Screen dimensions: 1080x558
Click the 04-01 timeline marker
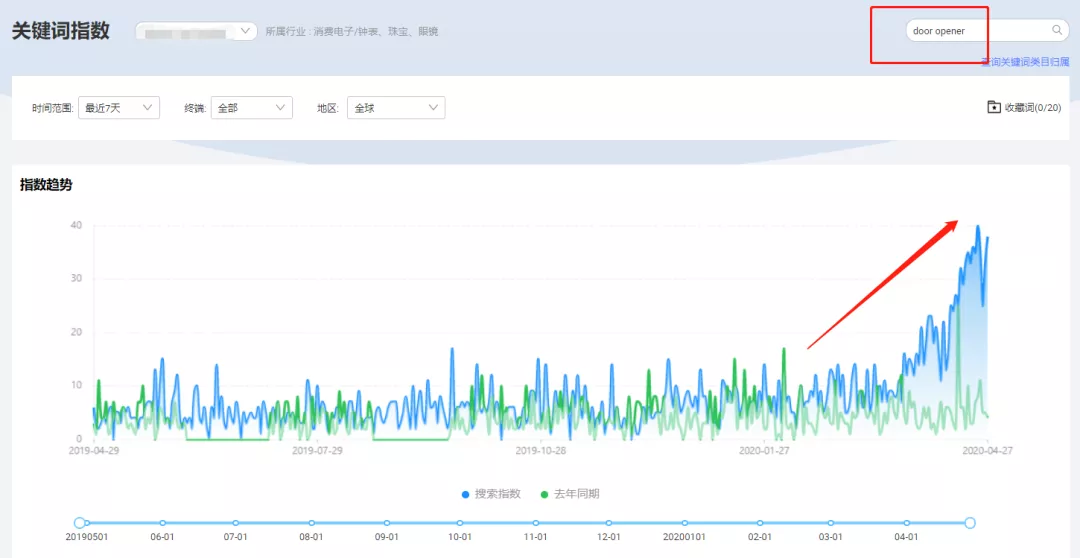906,523
